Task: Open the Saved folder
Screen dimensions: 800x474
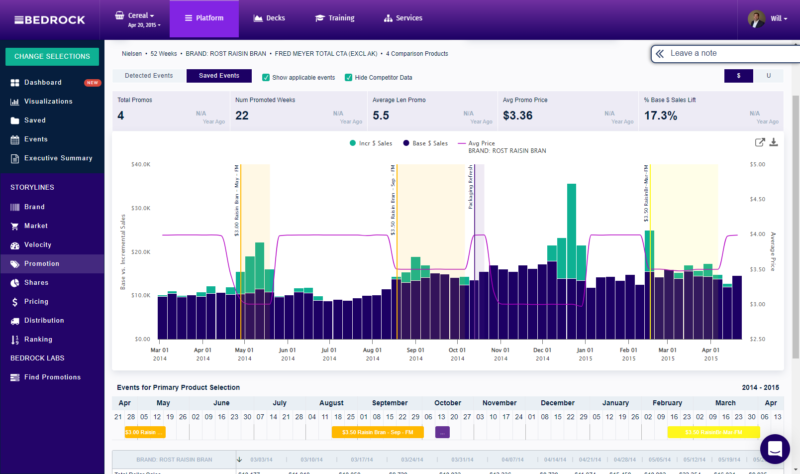Action: point(35,120)
